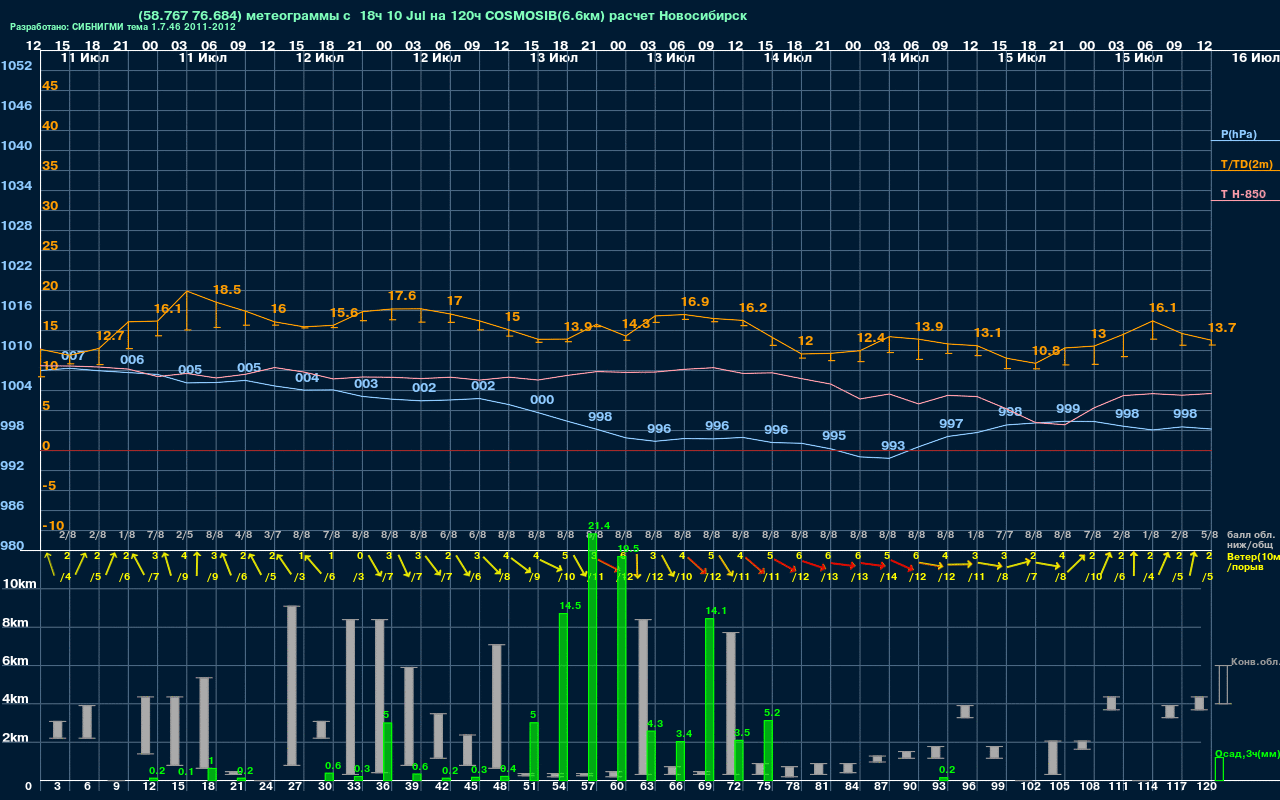Click the 14.3 temperature value
The height and width of the screenshot is (800, 1280).
point(636,323)
